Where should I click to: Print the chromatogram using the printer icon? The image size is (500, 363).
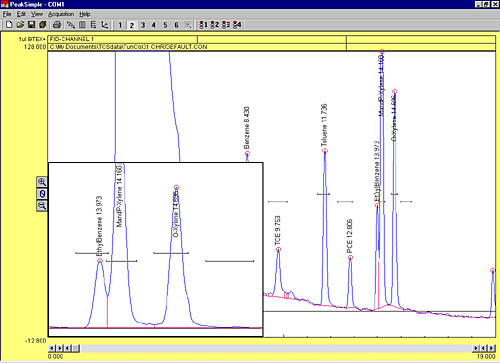click(57, 25)
